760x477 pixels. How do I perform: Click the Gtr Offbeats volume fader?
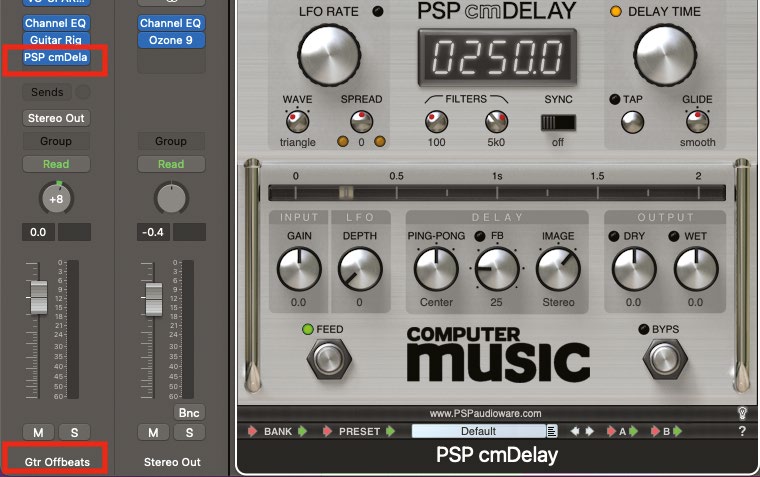coord(38,295)
